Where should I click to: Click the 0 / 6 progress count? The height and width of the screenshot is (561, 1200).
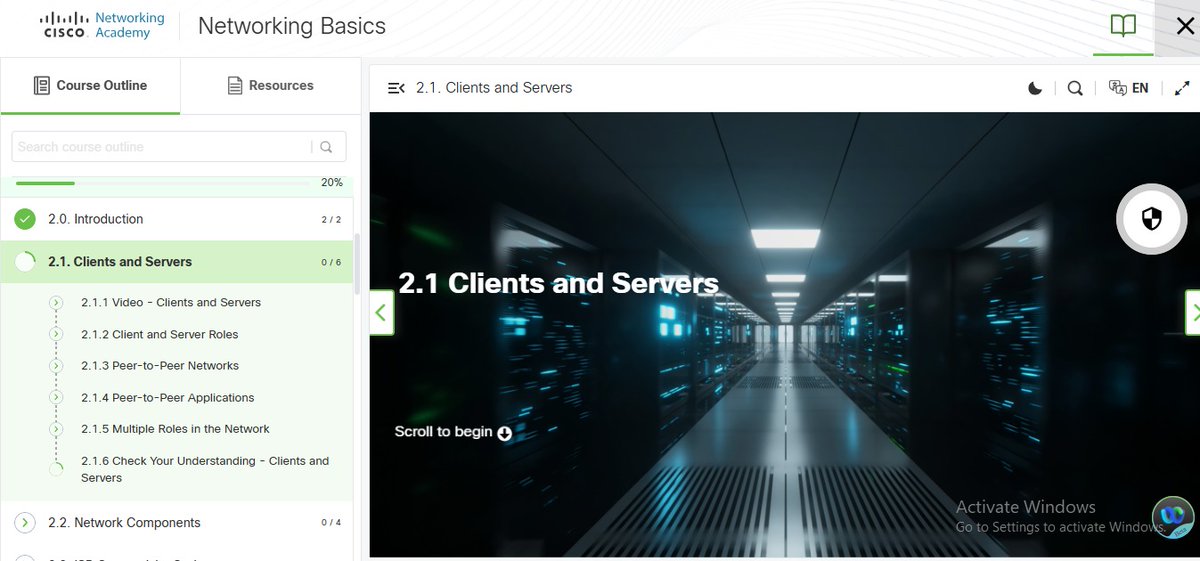tap(331, 263)
